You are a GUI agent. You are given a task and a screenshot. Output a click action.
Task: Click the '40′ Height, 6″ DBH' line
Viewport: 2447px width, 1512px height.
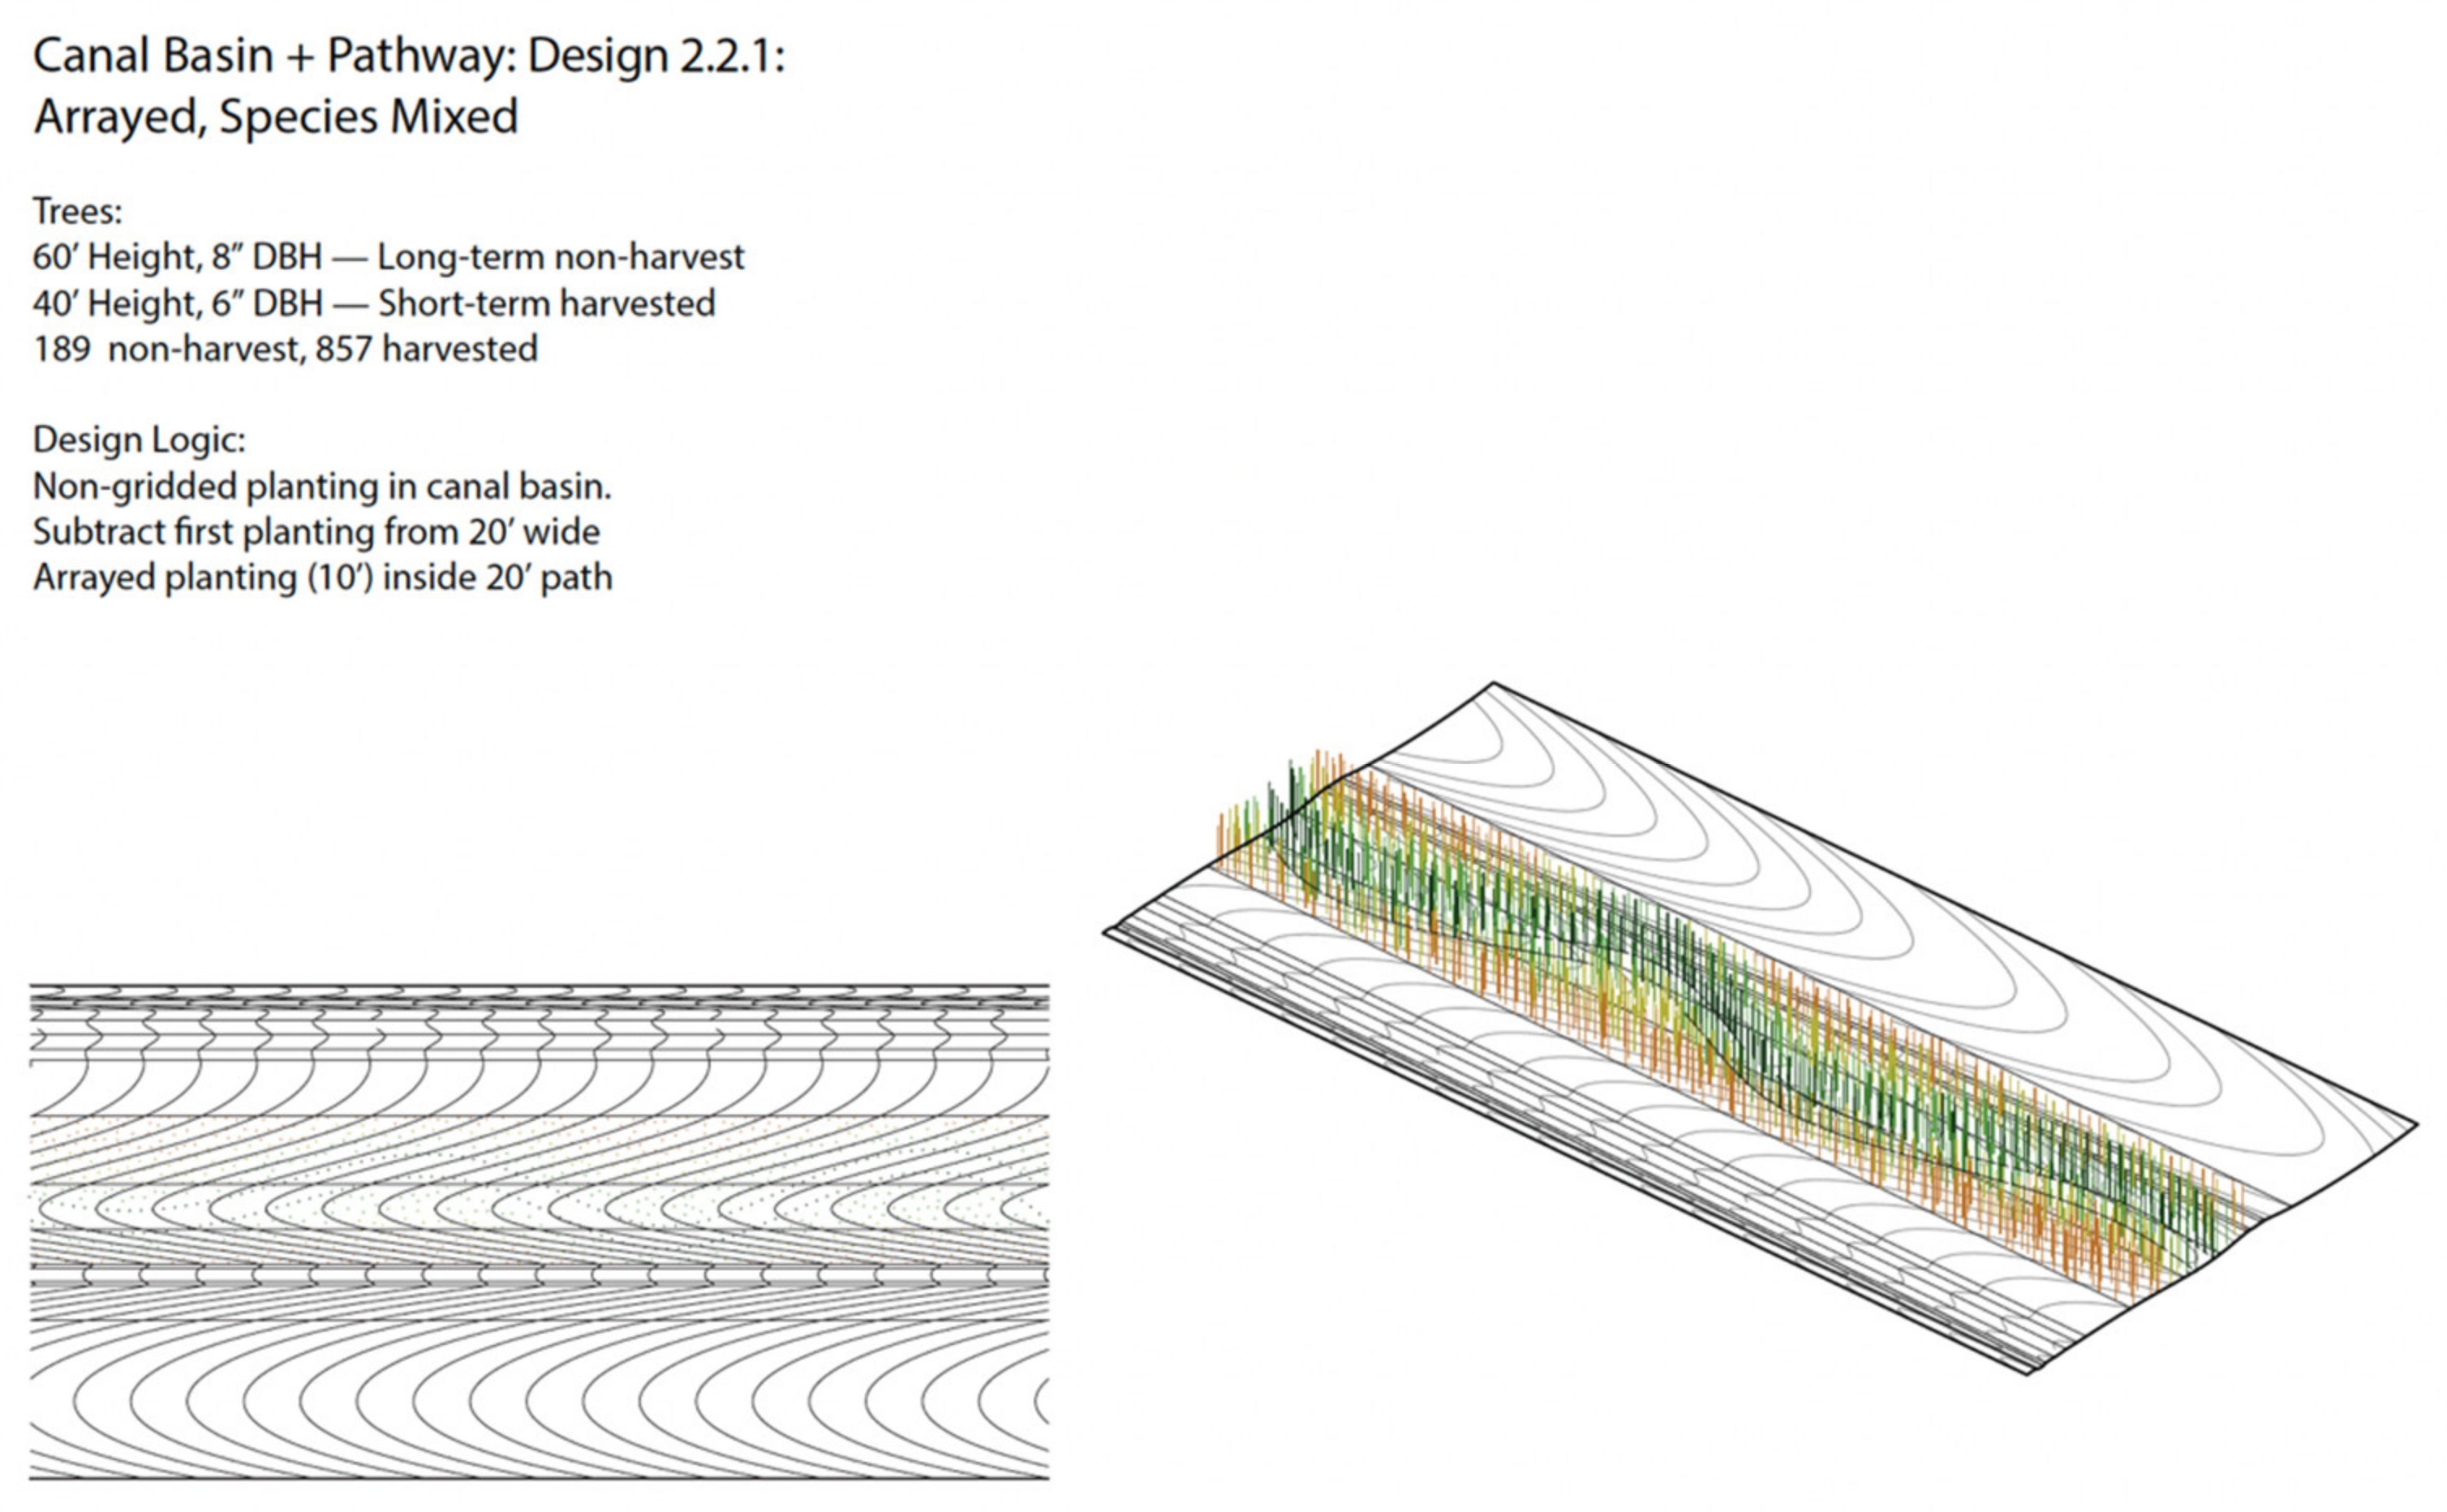(177, 303)
